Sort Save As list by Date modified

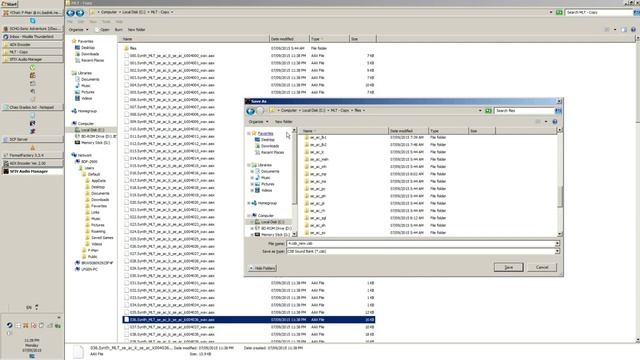pos(409,131)
